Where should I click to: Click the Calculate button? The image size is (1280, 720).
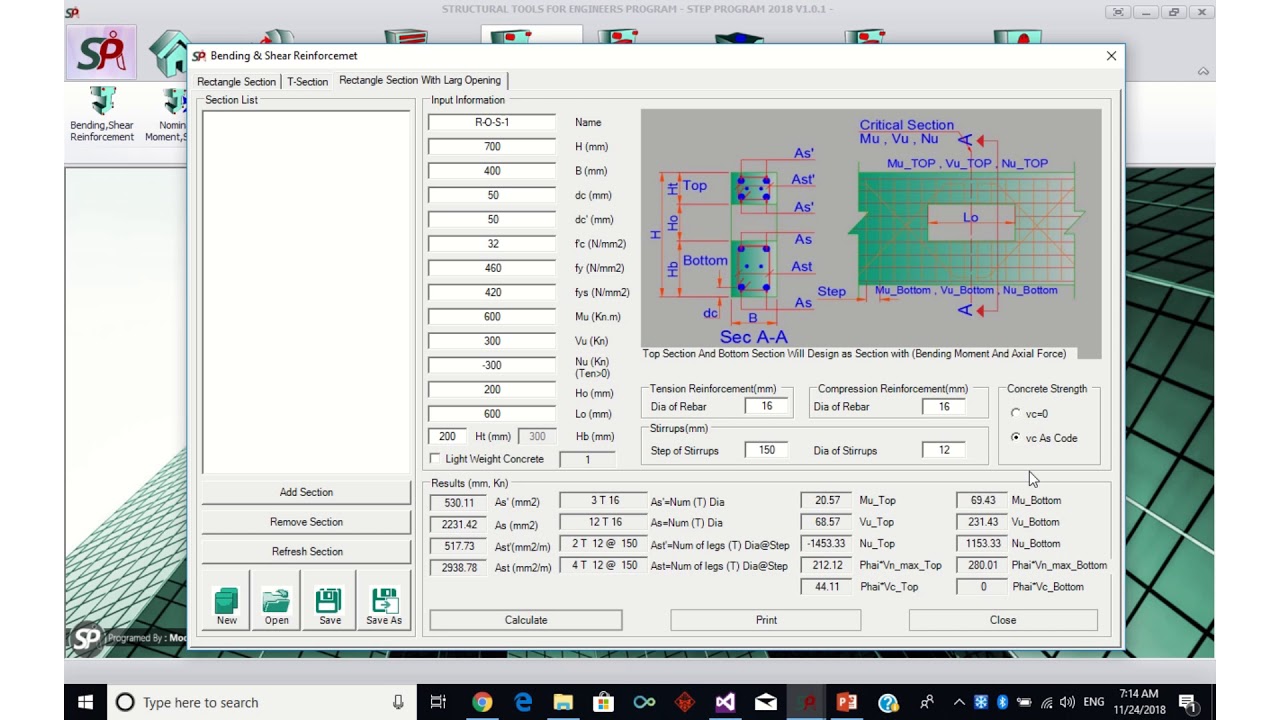tap(526, 620)
